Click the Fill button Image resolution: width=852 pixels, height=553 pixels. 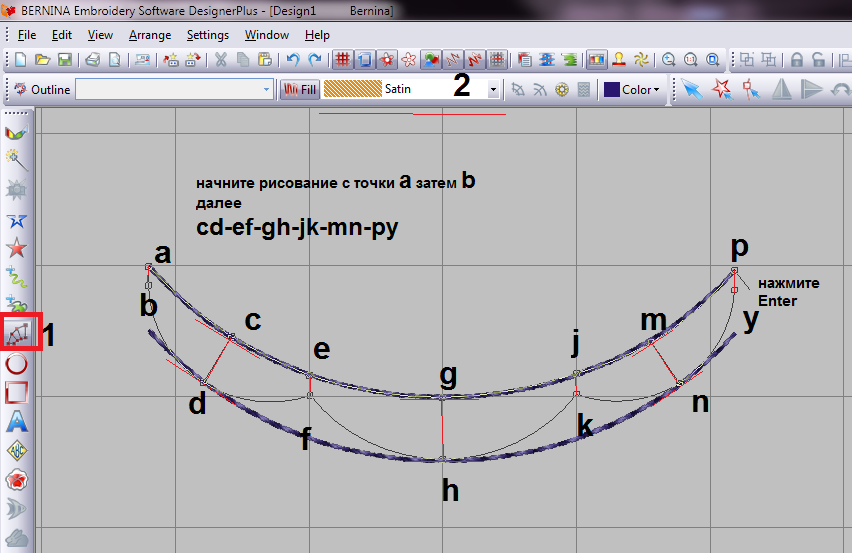(x=299, y=89)
